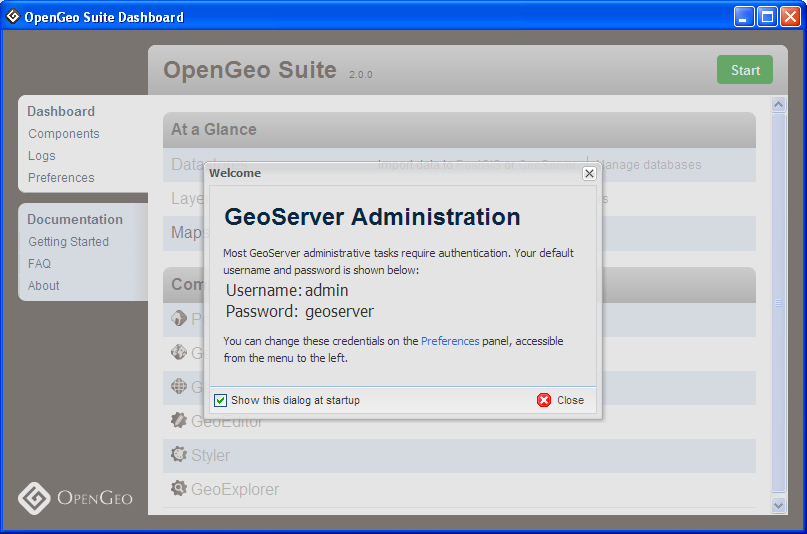
Task: Click the Styler component gear icon
Action: tap(179, 454)
